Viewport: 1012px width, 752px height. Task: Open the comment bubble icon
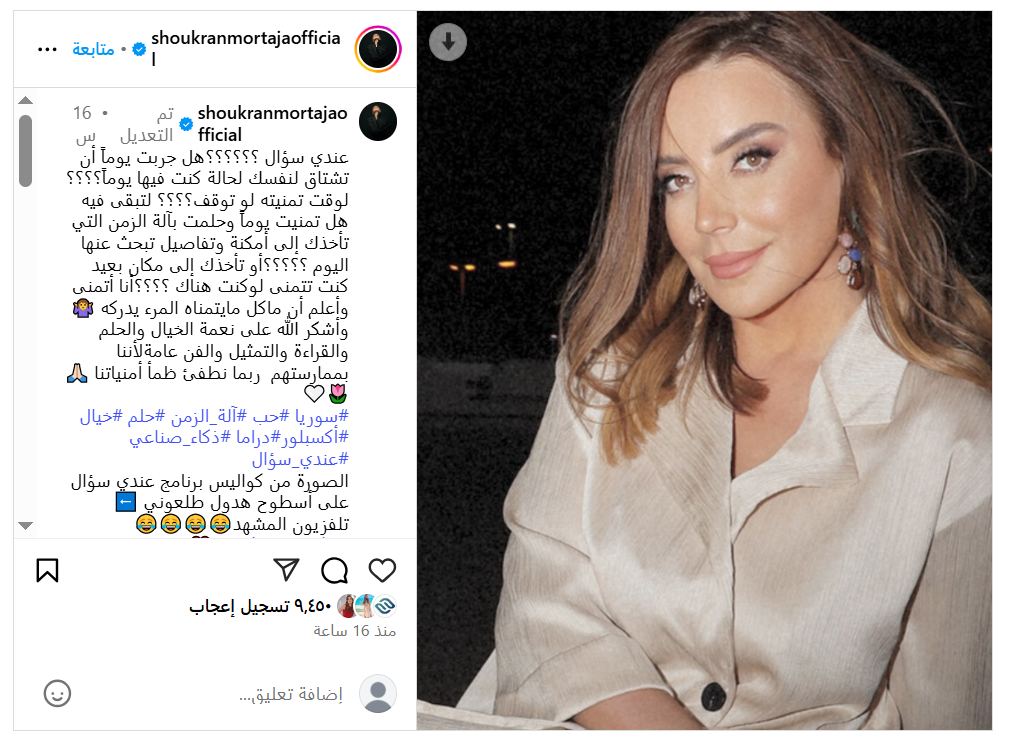click(x=334, y=570)
